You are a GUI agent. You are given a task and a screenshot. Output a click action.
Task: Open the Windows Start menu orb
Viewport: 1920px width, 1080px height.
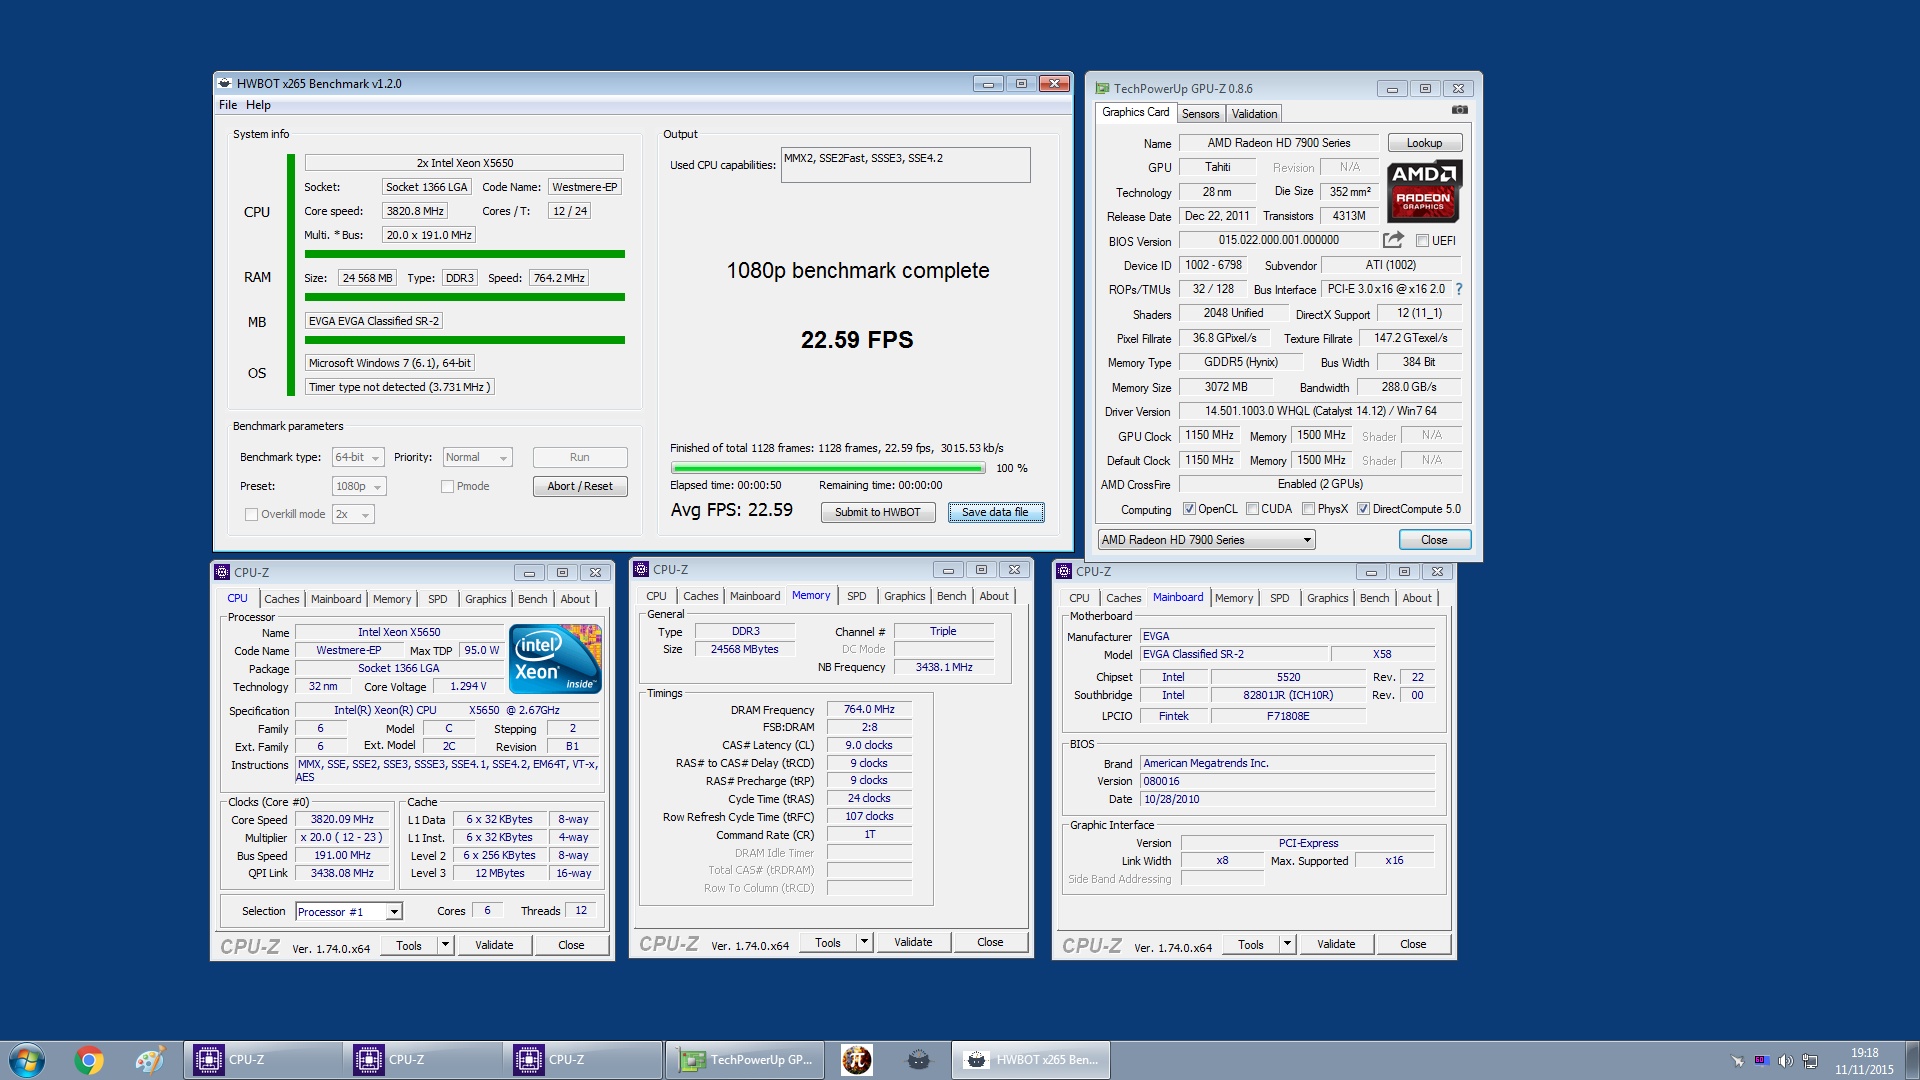point(27,1060)
